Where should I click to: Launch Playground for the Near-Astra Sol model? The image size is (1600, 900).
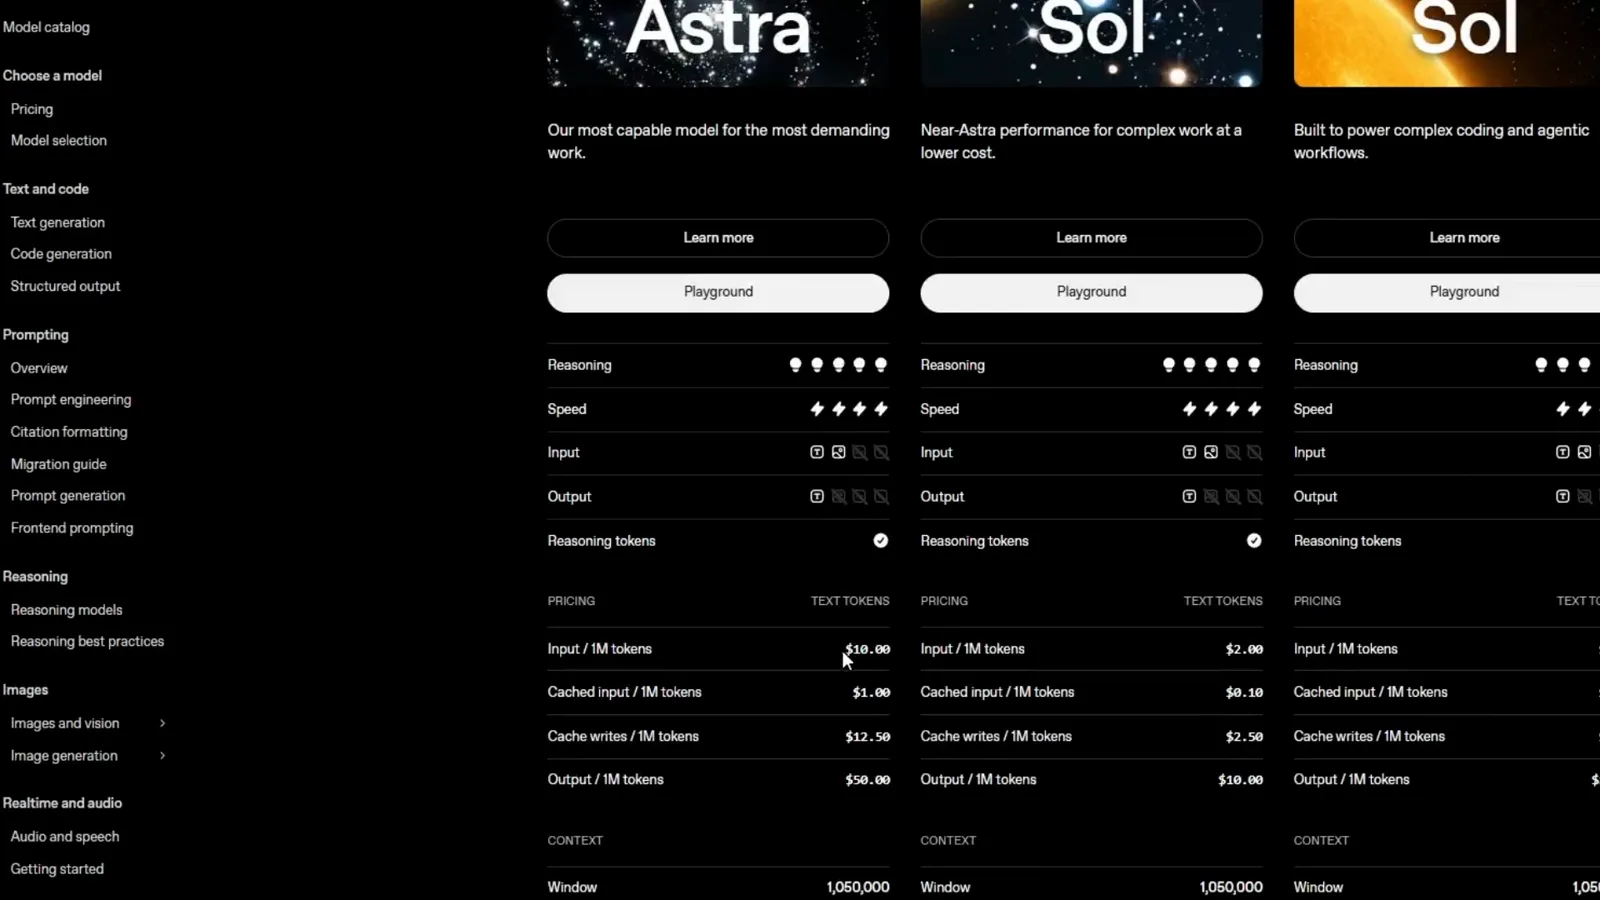click(1091, 292)
